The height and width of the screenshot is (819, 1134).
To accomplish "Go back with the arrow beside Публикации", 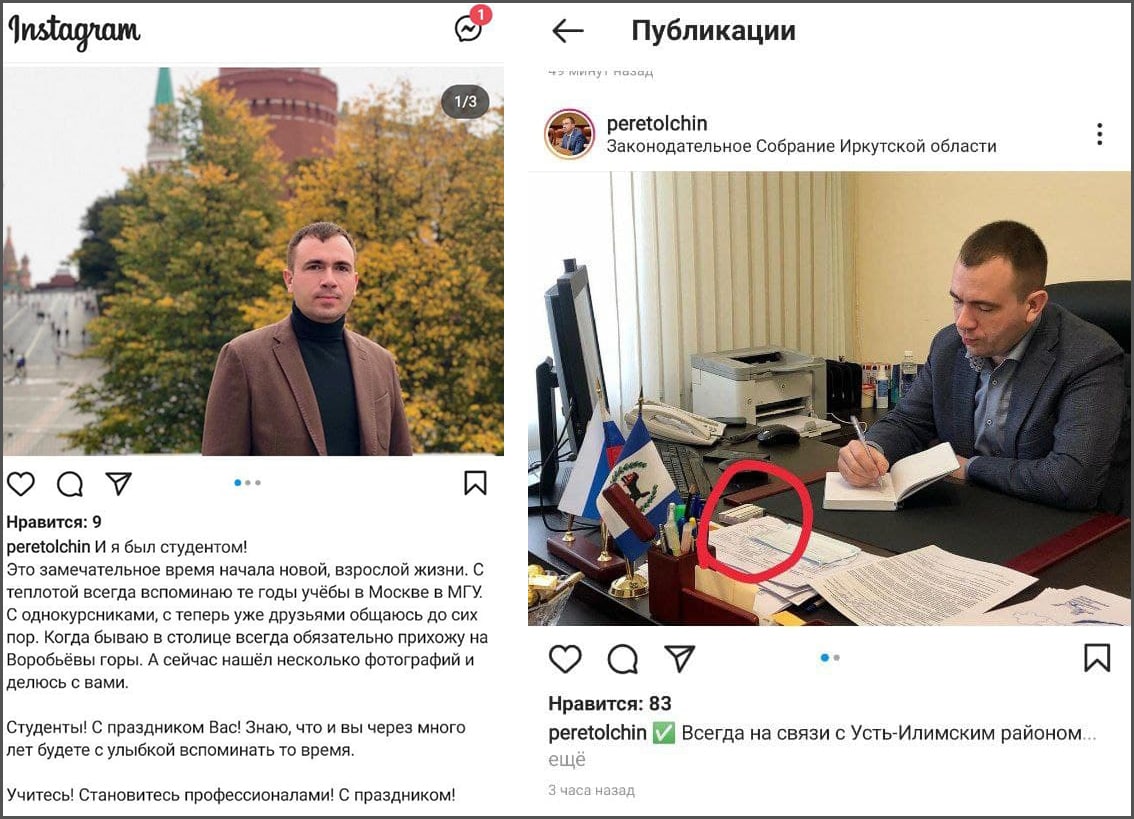I will point(568,30).
